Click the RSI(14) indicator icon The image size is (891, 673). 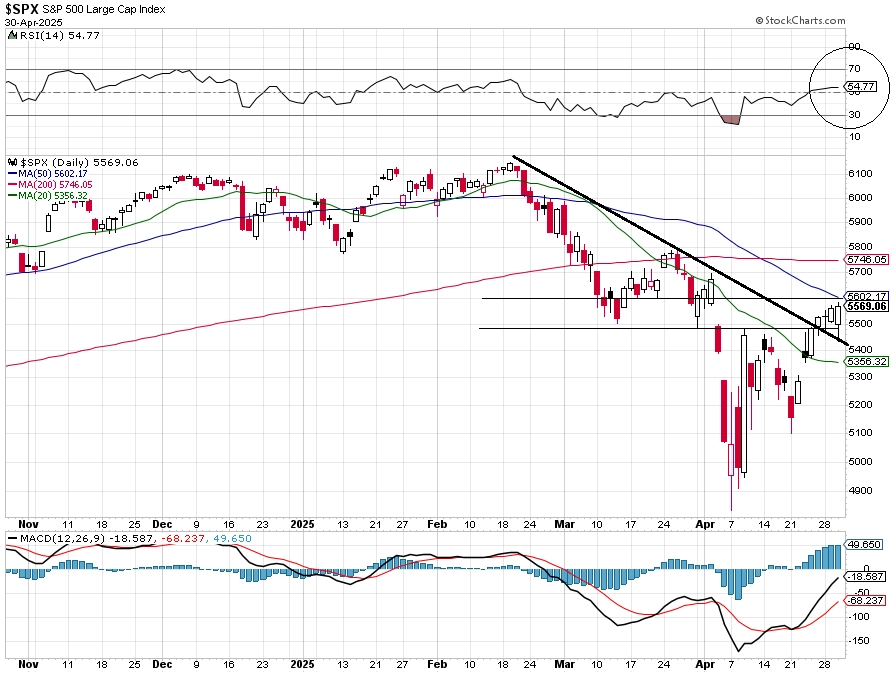tap(13, 35)
